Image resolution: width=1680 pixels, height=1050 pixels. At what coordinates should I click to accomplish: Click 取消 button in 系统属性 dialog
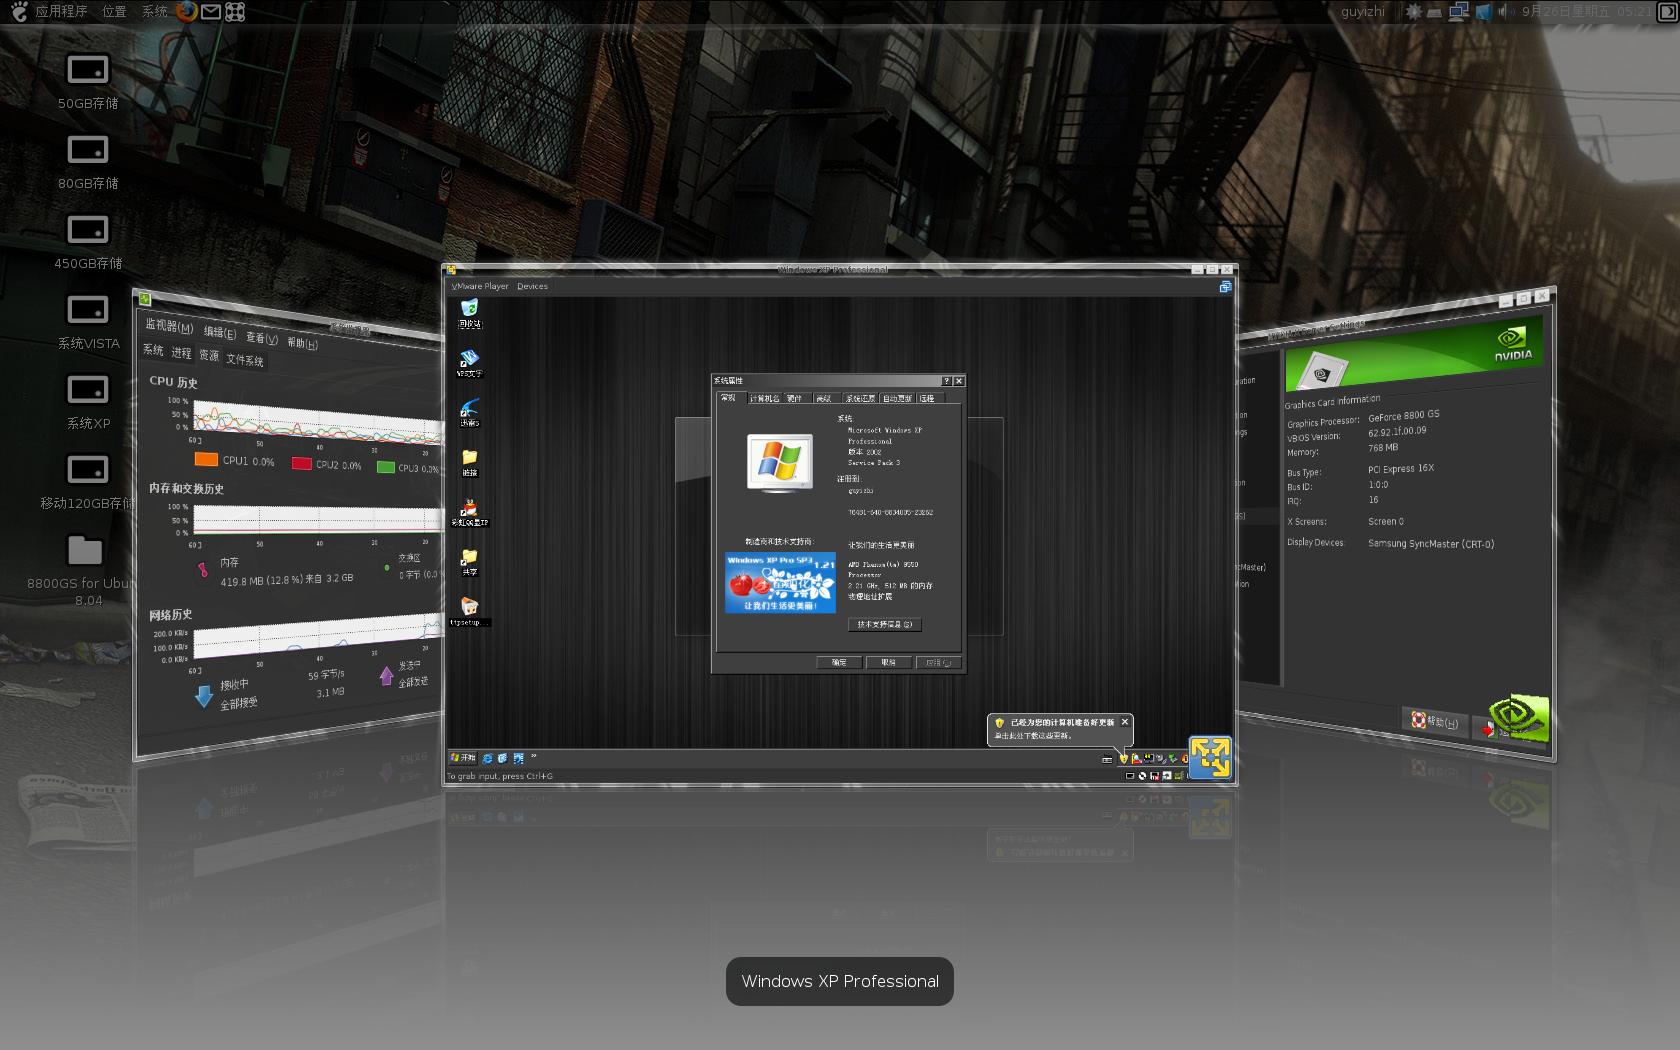888,662
